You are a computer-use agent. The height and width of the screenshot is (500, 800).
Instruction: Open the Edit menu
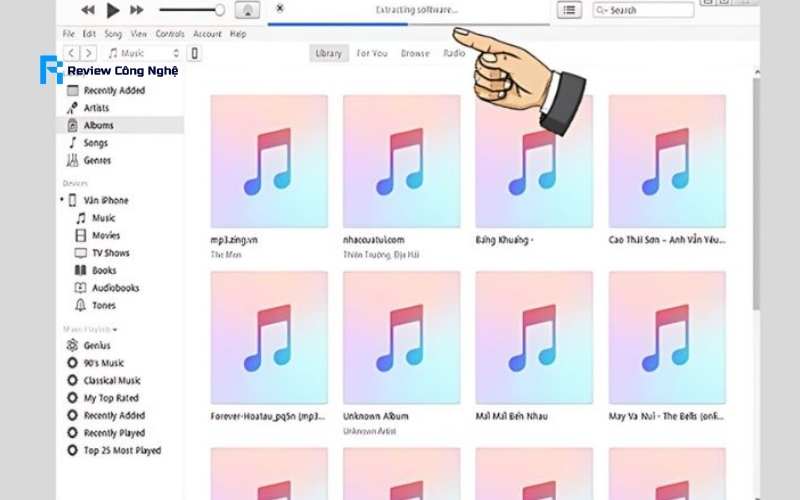pyautogui.click(x=89, y=34)
